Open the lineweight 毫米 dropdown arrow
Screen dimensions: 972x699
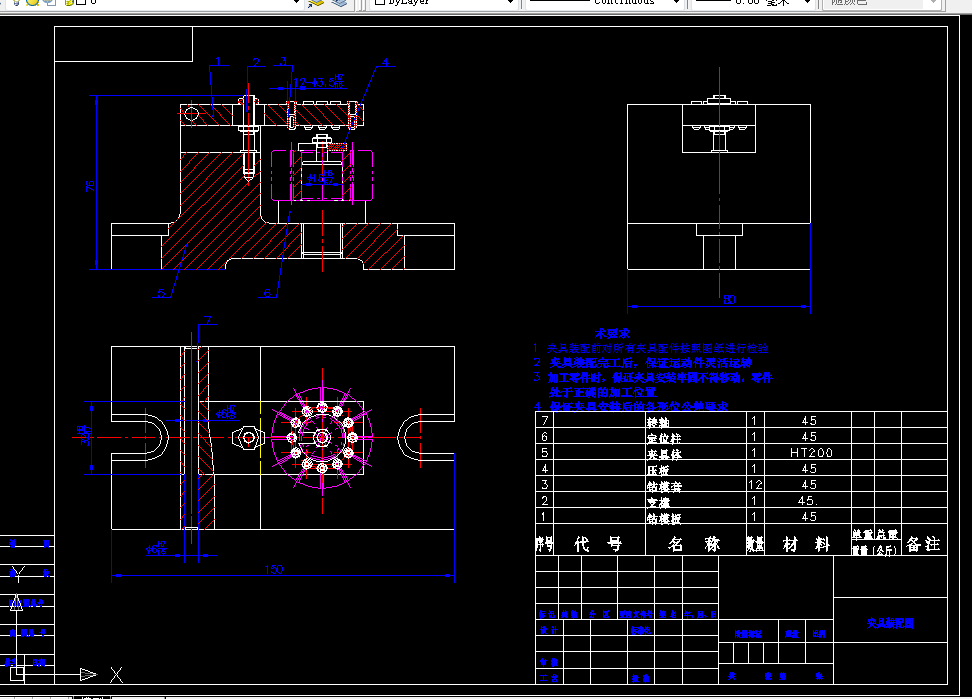pos(807,2)
